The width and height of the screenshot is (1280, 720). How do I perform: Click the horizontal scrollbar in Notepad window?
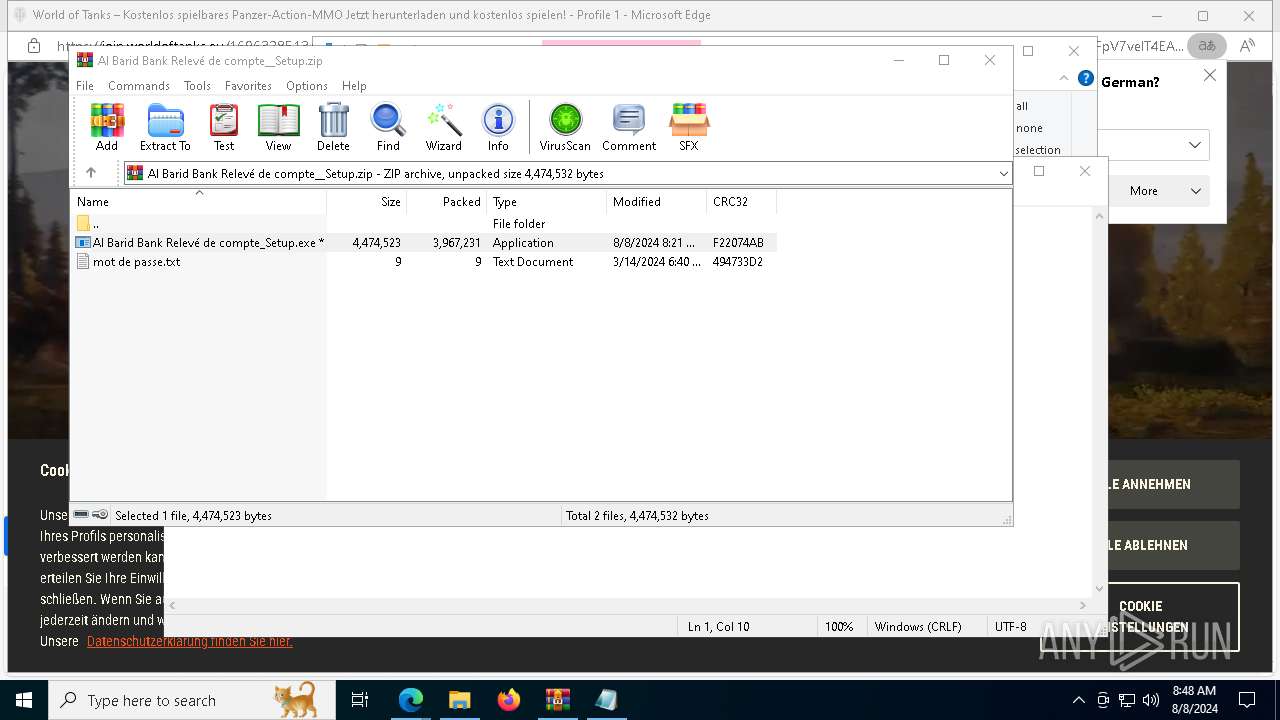[x=627, y=605]
